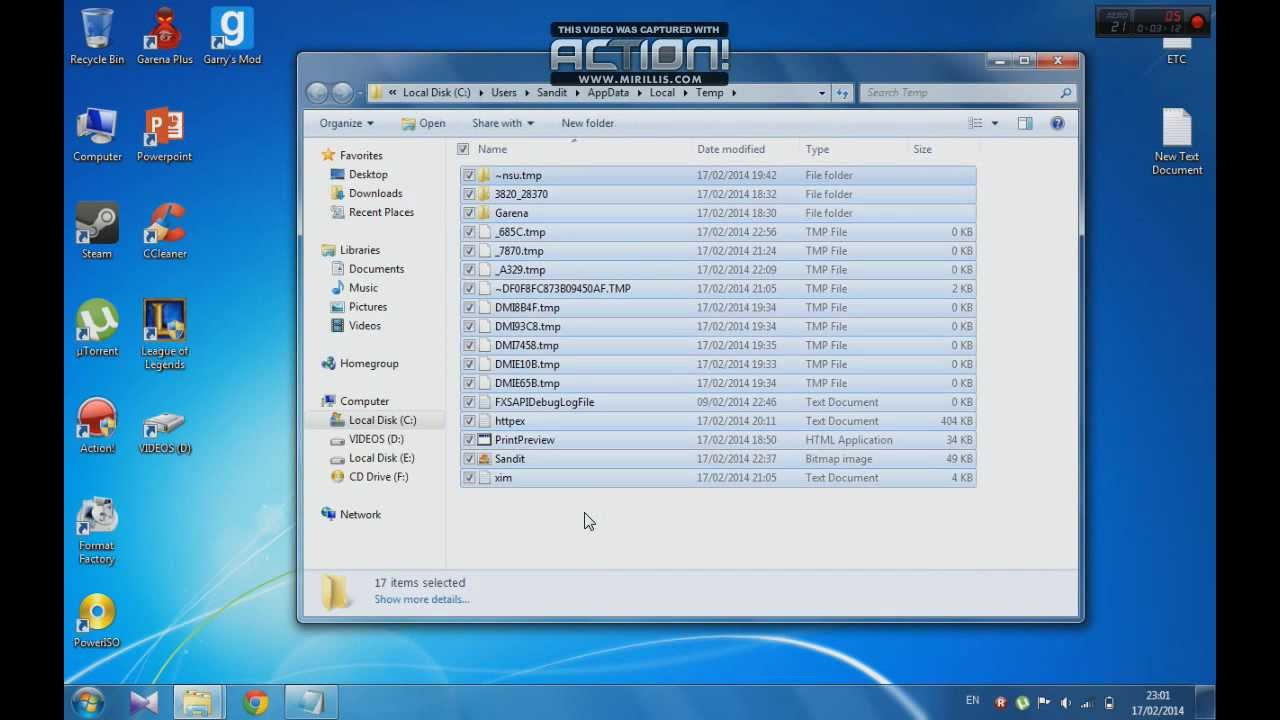Screen dimensions: 1280x720
Task: Open the AppData breadcrumb segment
Action: 608,92
